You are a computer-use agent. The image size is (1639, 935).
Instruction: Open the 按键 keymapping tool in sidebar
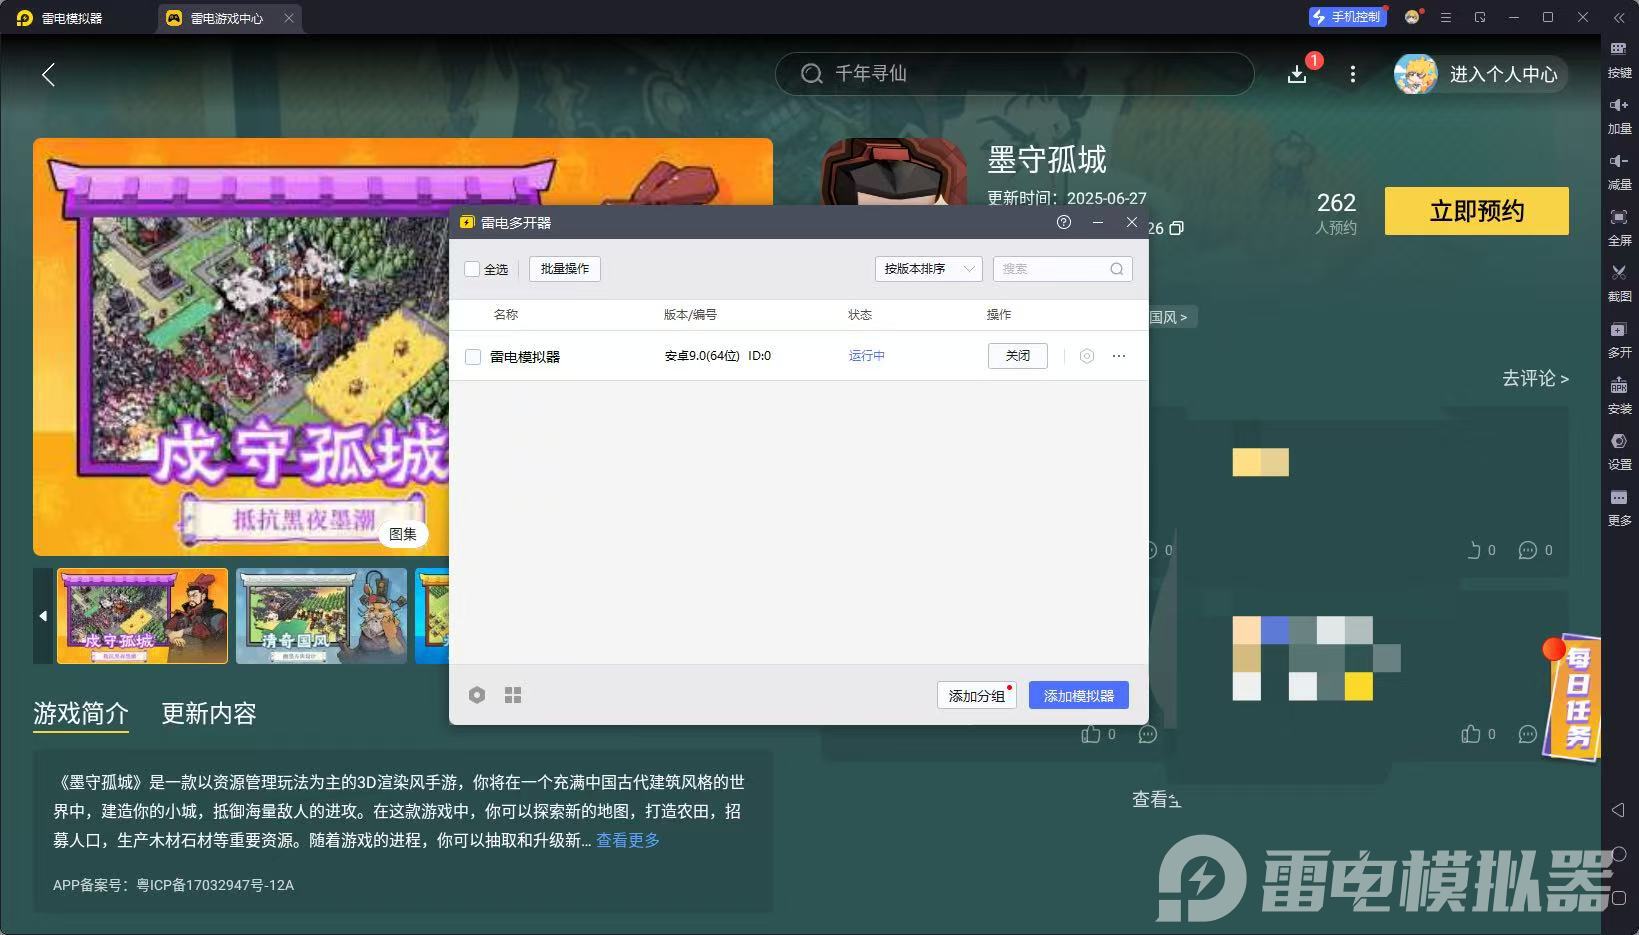click(1619, 59)
